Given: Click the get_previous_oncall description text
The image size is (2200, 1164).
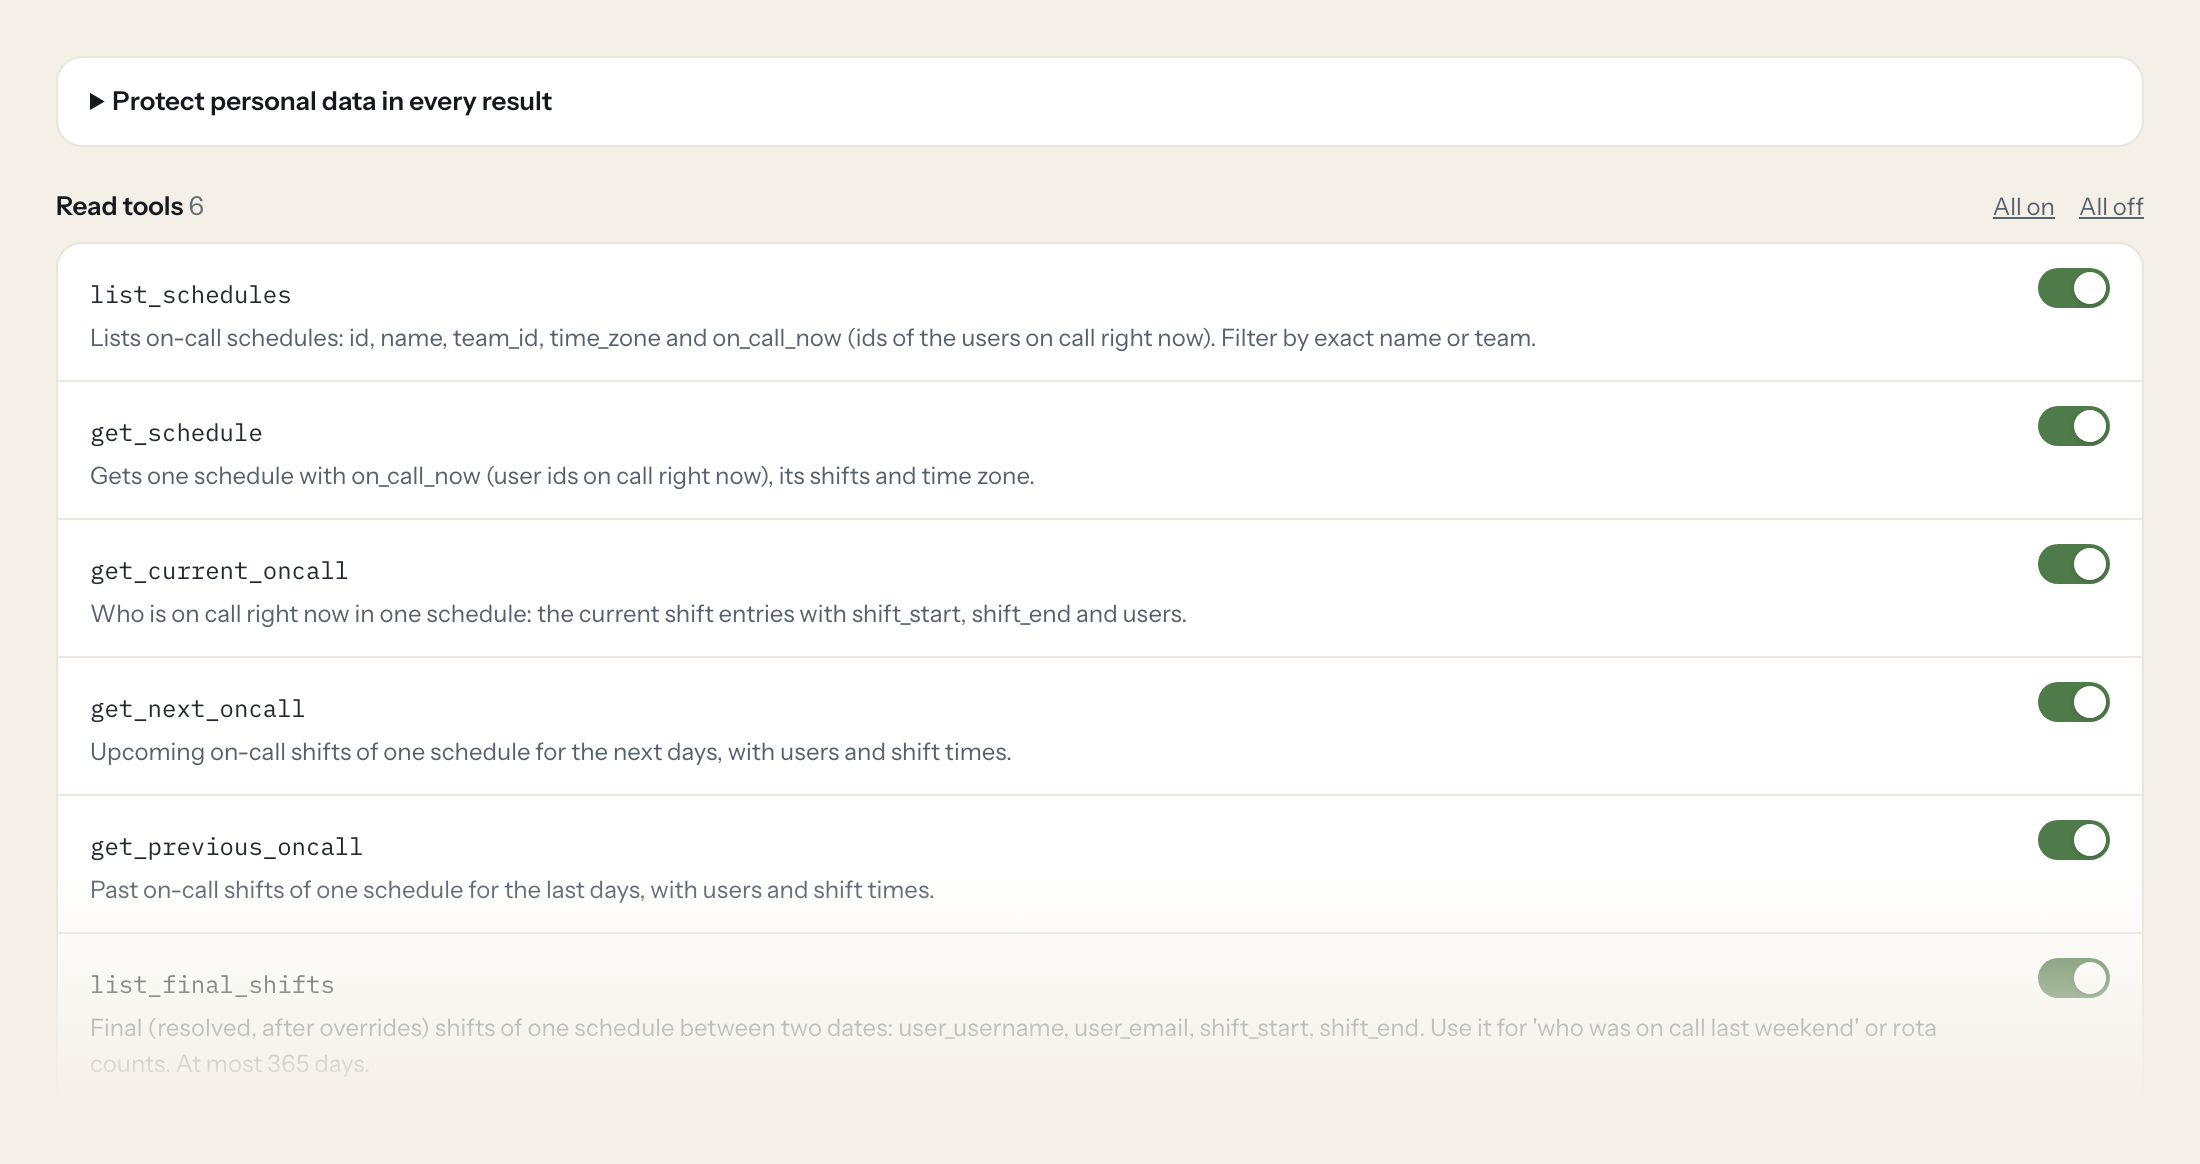Looking at the screenshot, I should 512,890.
